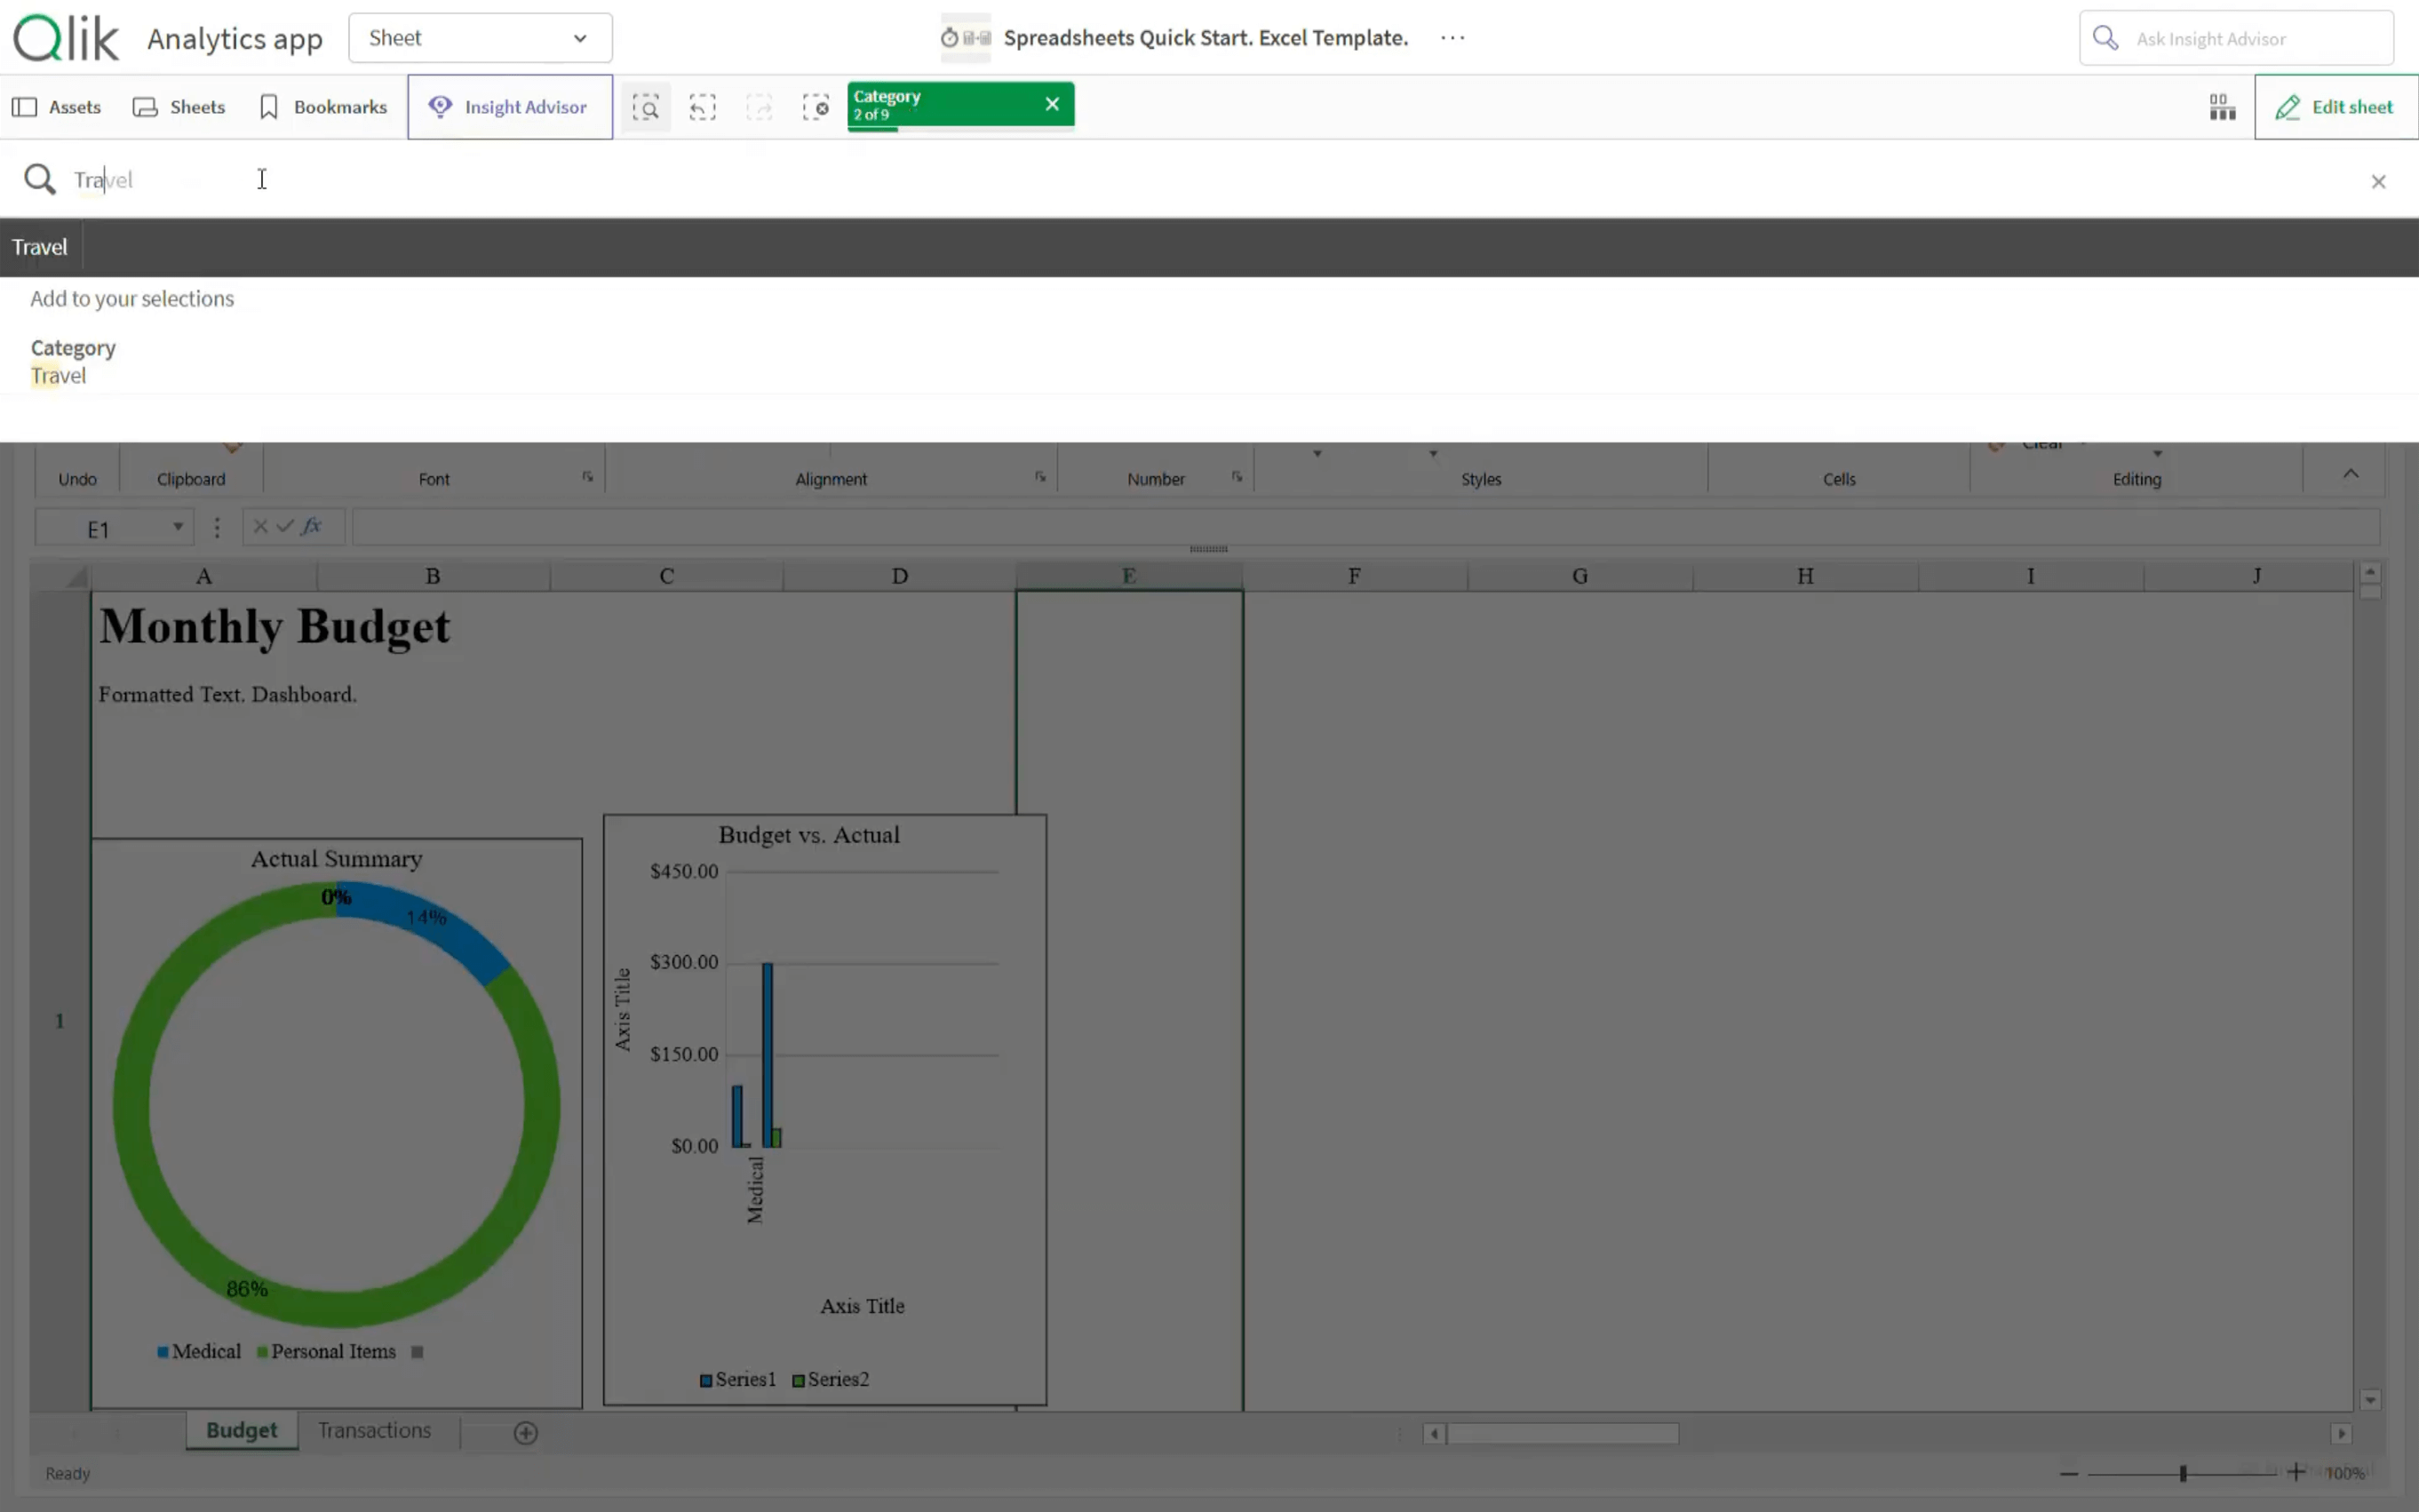
Task: Expand the cell name box dropdown
Action: tap(178, 527)
